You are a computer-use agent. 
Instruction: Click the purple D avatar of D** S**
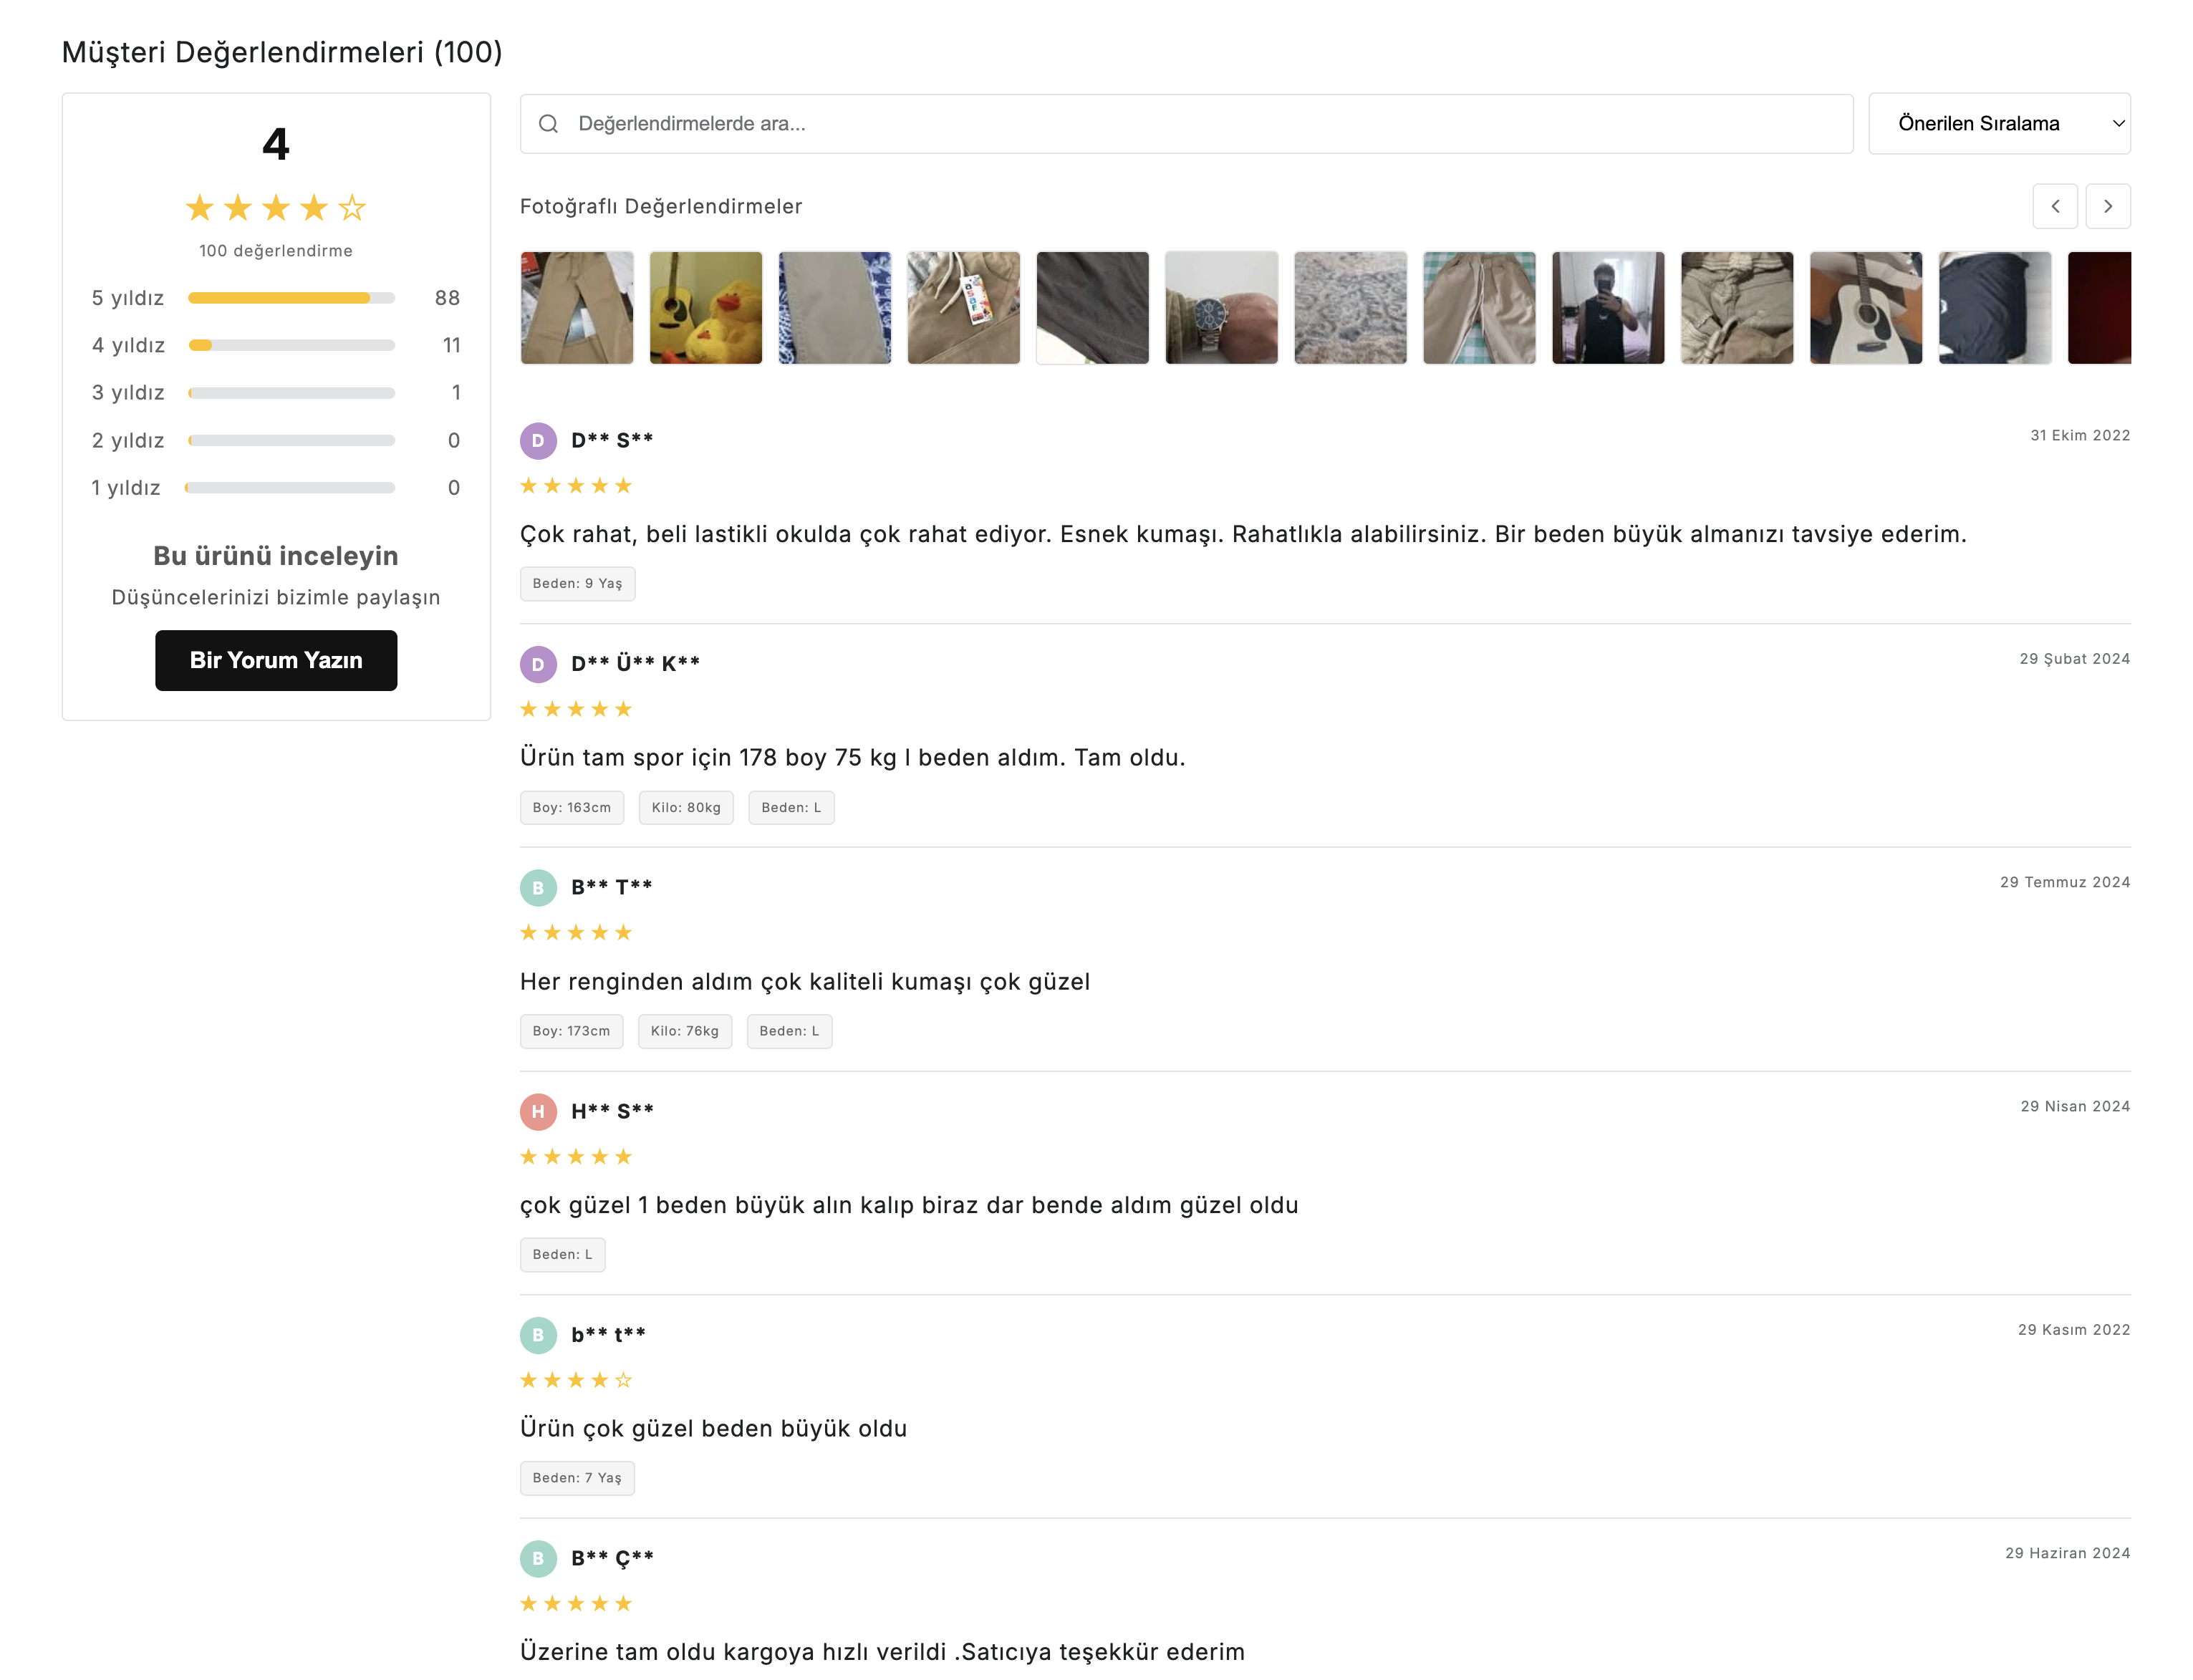538,441
